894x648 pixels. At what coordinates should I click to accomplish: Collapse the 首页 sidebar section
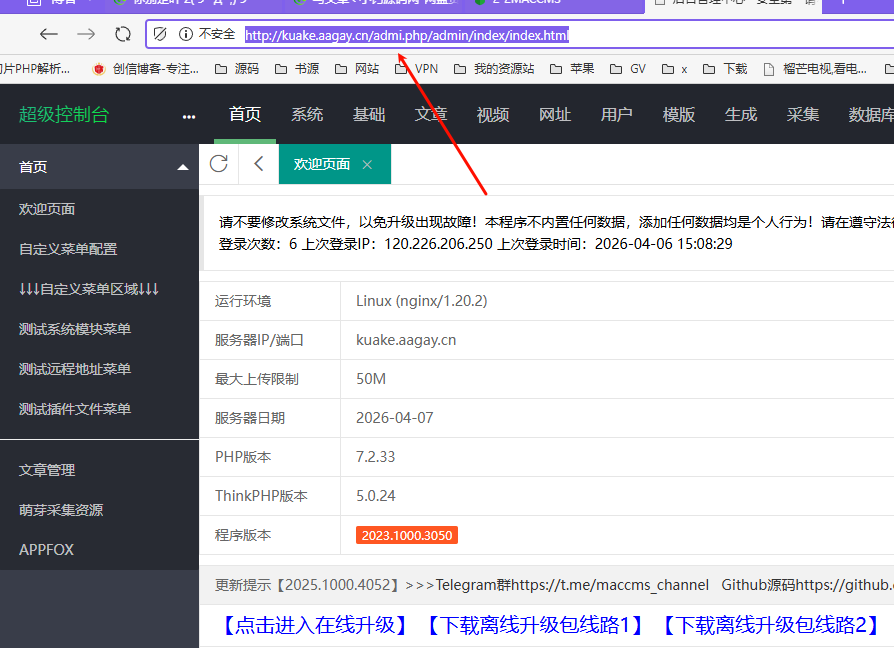click(x=182, y=167)
